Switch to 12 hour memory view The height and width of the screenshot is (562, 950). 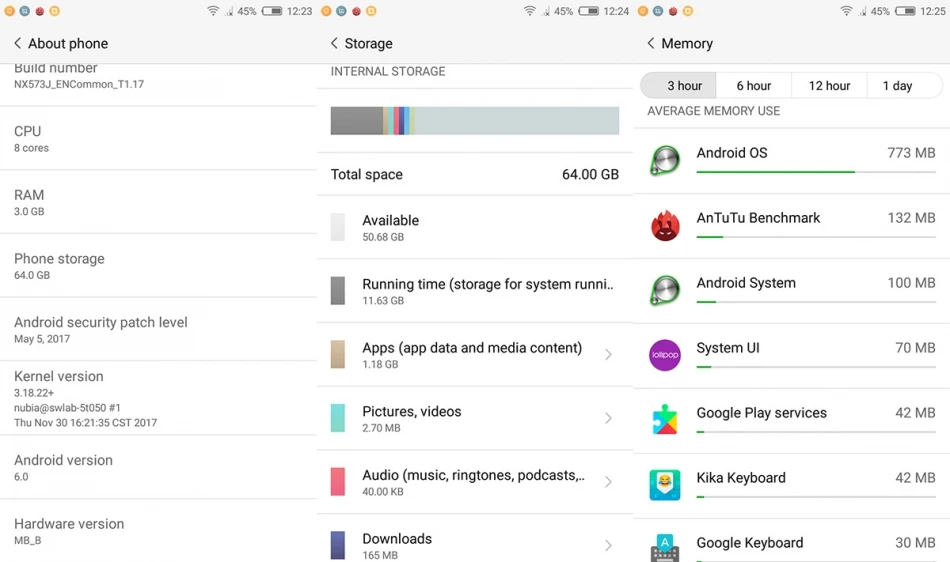point(829,85)
